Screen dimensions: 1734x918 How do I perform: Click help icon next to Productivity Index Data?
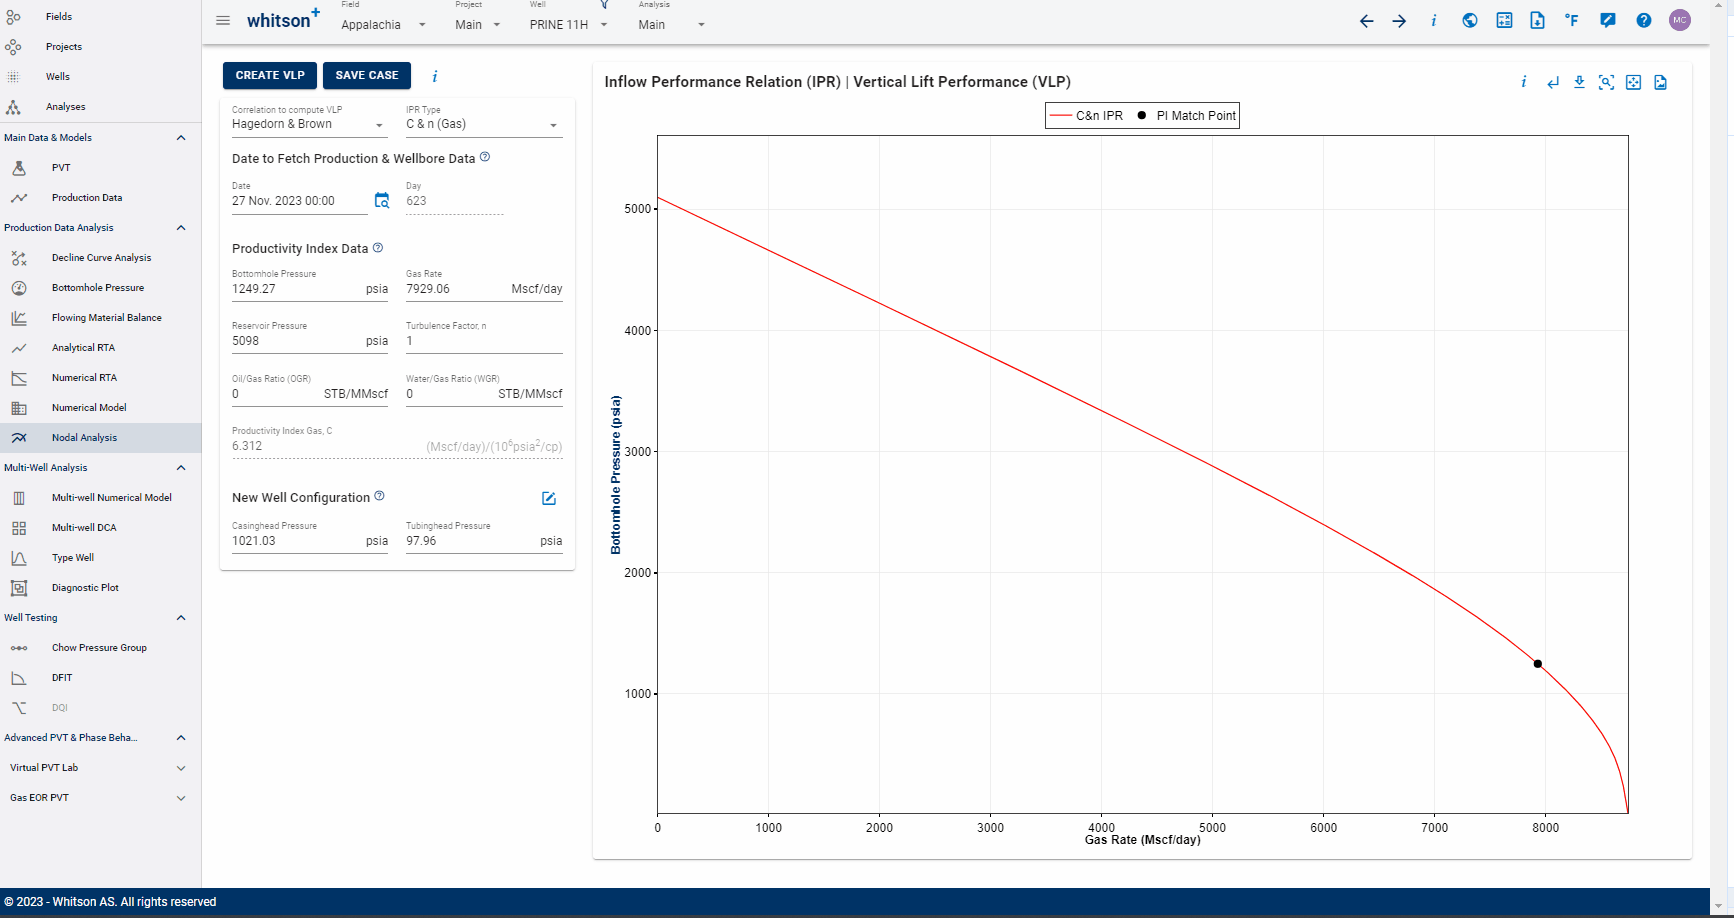(x=378, y=248)
